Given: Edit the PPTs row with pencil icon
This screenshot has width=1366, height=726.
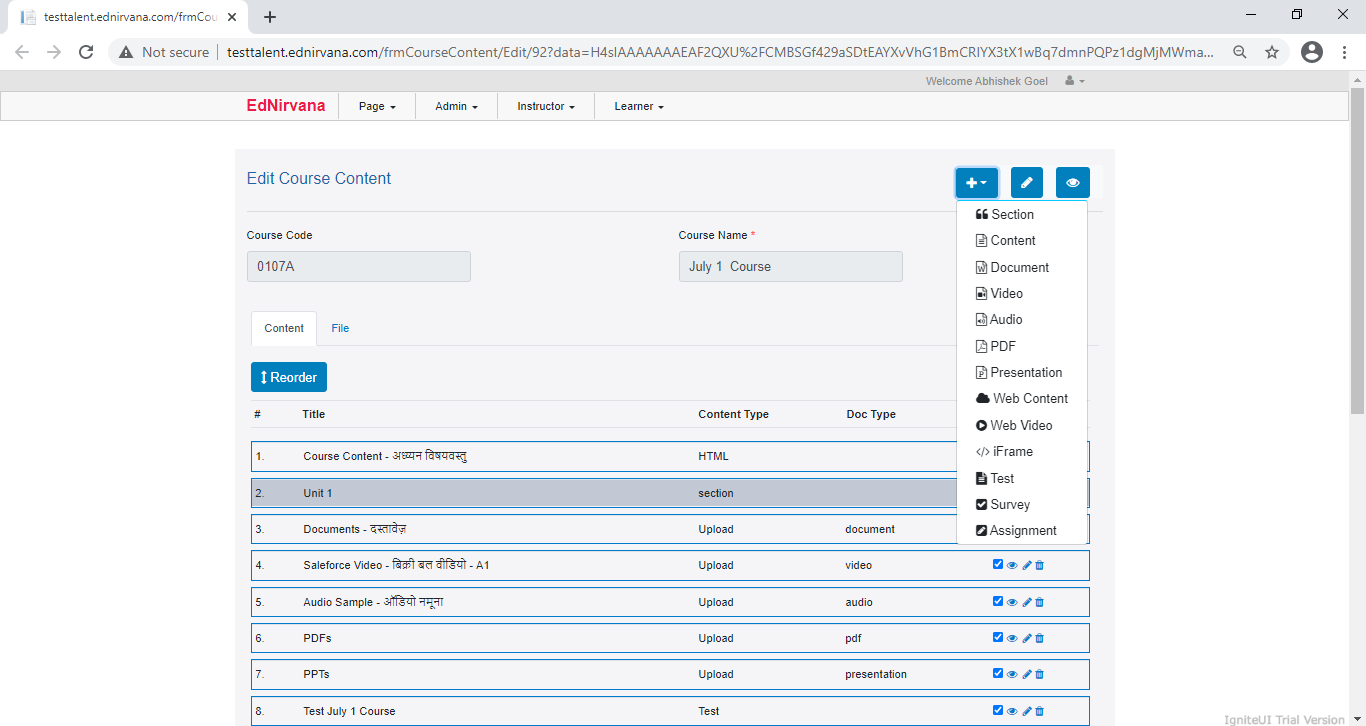Looking at the screenshot, I should (x=1027, y=674).
